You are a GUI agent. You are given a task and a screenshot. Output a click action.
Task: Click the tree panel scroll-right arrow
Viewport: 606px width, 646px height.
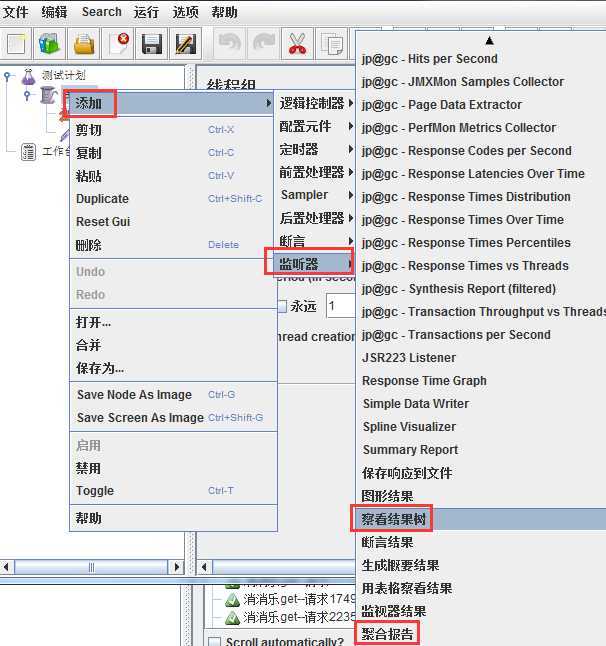point(176,567)
